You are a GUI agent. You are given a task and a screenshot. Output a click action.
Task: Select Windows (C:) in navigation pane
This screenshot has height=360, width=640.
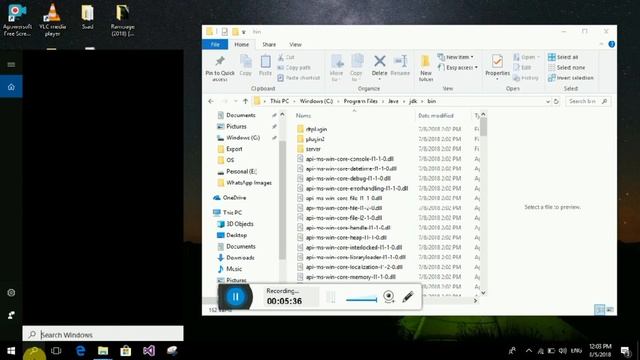(x=243, y=138)
